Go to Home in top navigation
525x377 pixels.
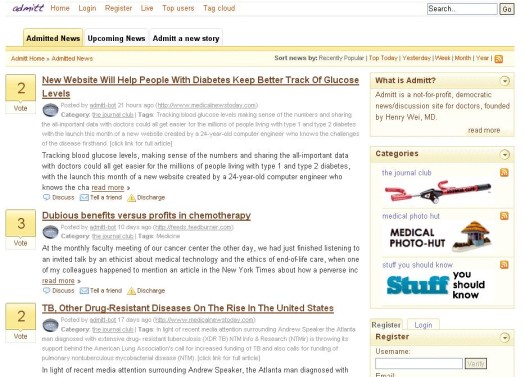[x=60, y=8]
